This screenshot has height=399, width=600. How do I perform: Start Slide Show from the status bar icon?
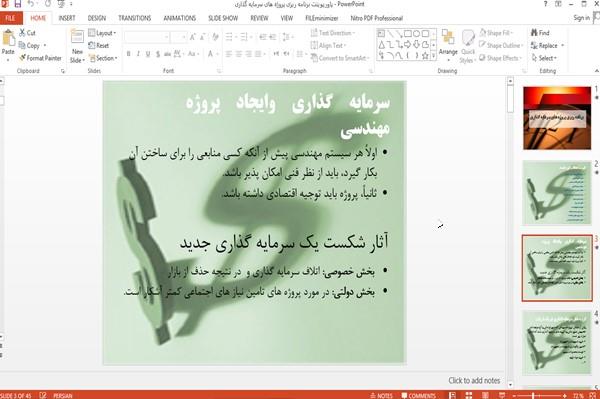tap(502, 395)
